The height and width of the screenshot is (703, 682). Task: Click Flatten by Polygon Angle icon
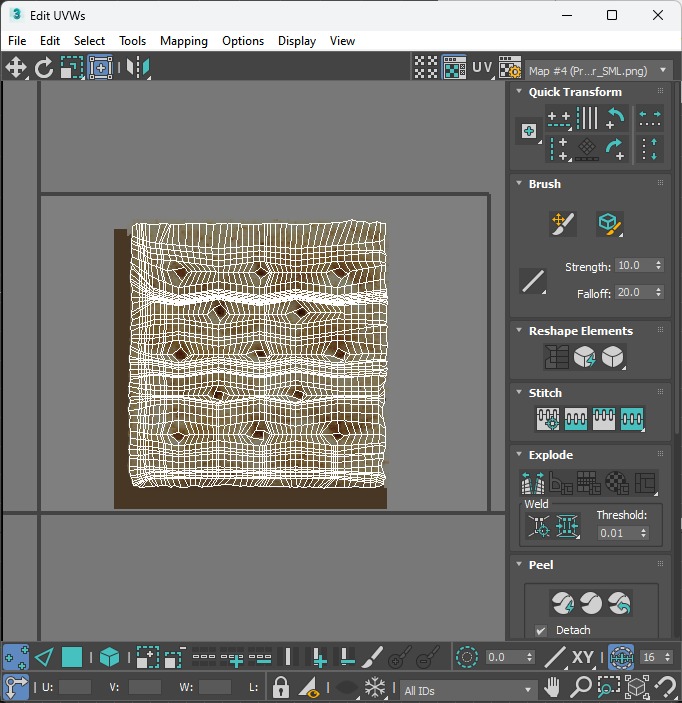(x=560, y=483)
